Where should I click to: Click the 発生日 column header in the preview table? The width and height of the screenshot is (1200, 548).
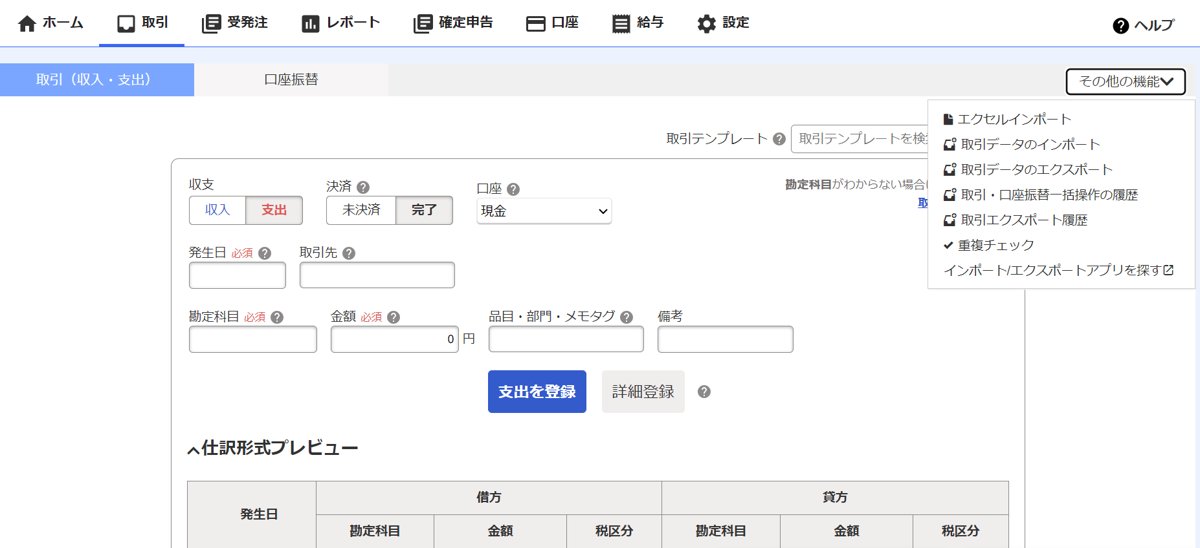coord(251,514)
